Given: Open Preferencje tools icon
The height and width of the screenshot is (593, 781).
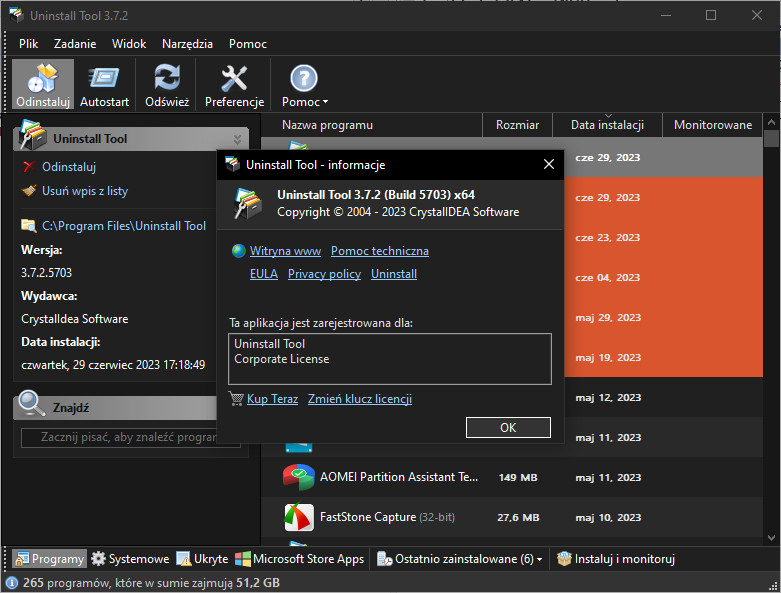Looking at the screenshot, I should tap(234, 85).
